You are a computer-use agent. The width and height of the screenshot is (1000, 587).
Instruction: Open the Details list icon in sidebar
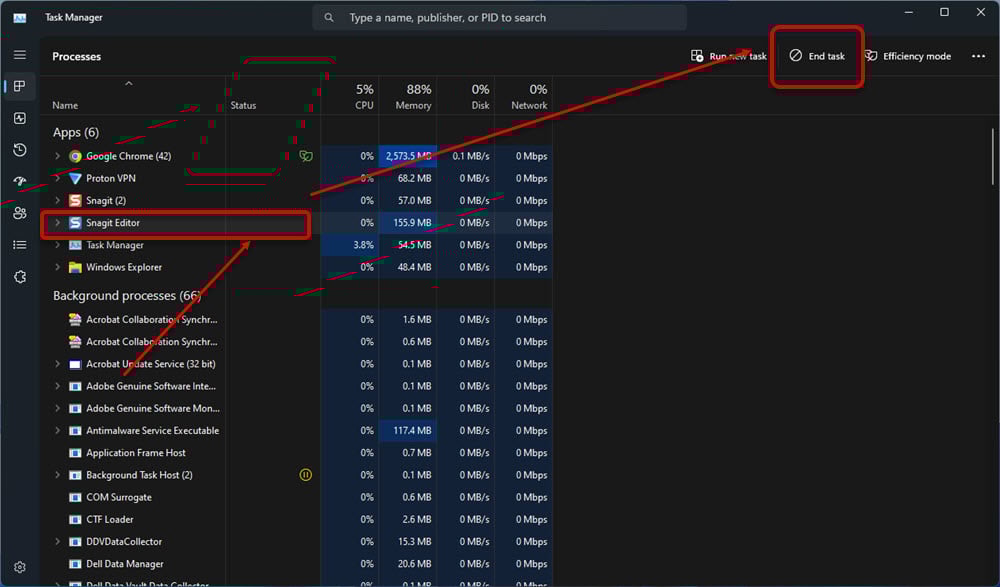click(20, 245)
